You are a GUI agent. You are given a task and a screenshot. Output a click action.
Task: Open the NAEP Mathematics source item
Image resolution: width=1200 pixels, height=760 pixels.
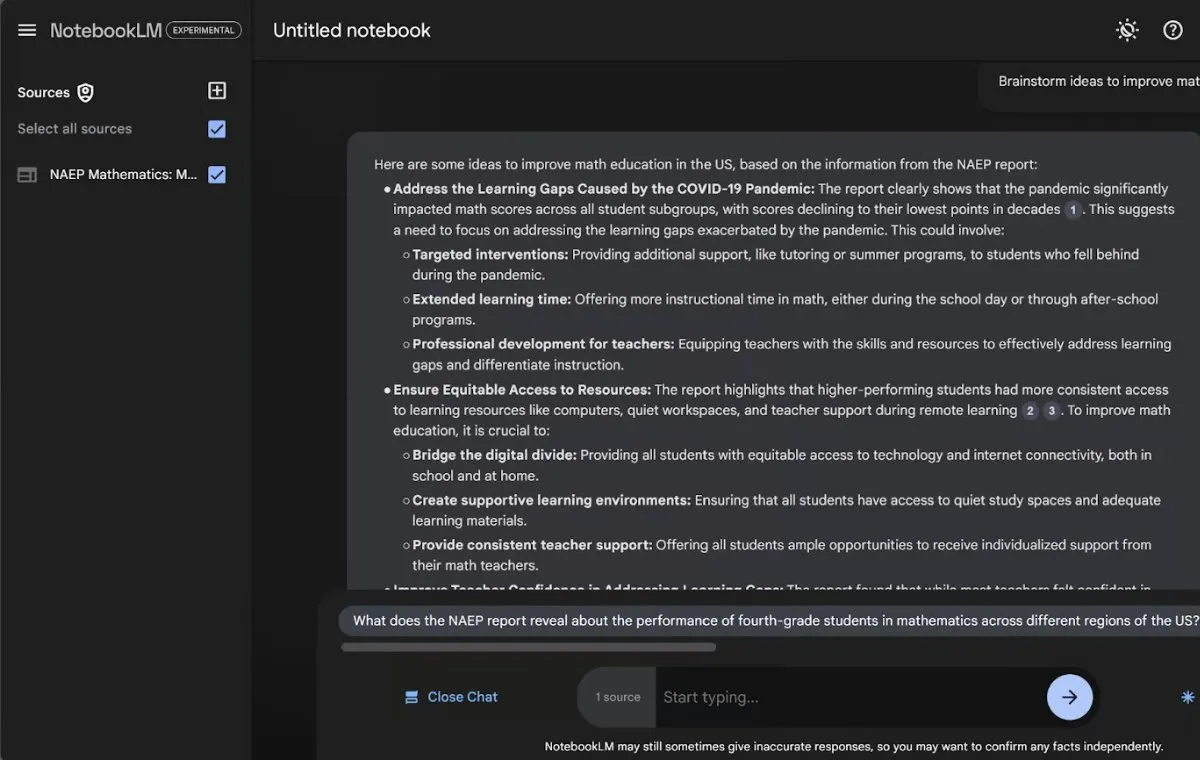[x=123, y=175]
